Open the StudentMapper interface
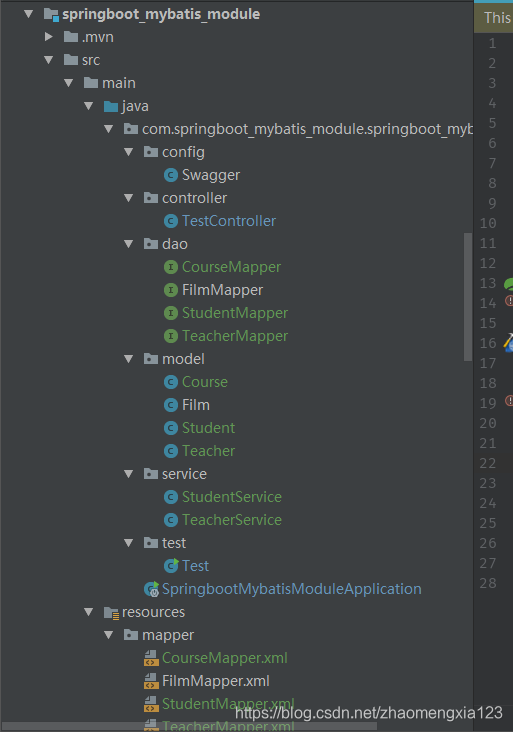Image resolution: width=513 pixels, height=732 pixels. point(235,313)
